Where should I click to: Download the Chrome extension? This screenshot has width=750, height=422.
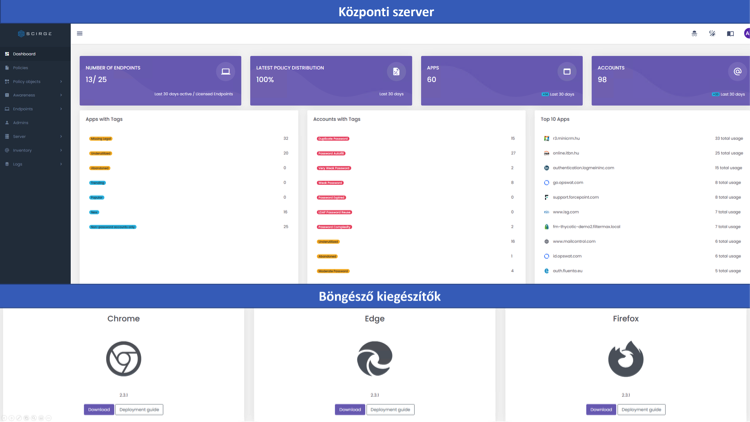[99, 410]
